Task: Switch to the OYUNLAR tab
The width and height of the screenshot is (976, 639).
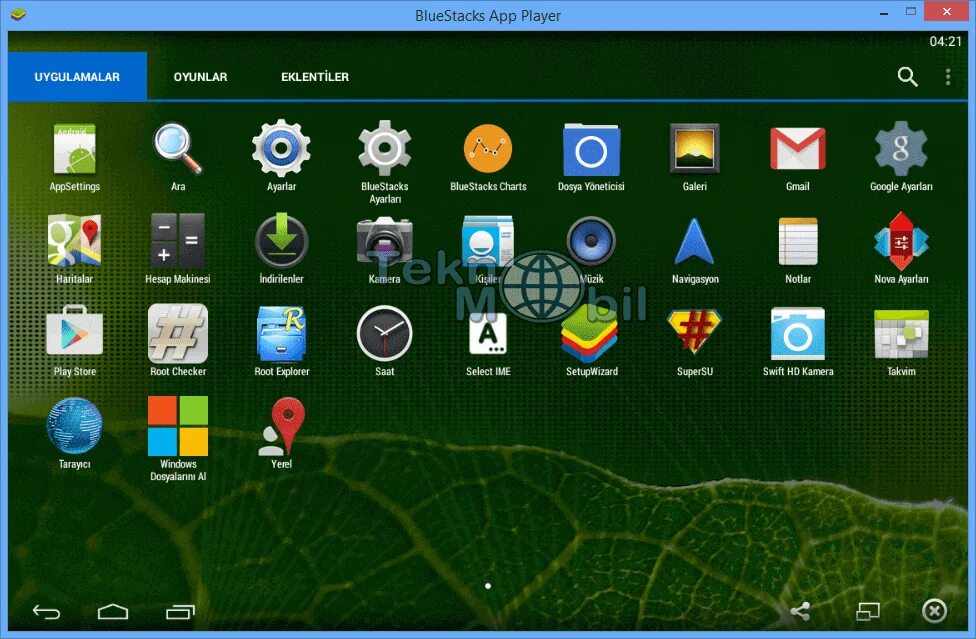Action: 200,77
